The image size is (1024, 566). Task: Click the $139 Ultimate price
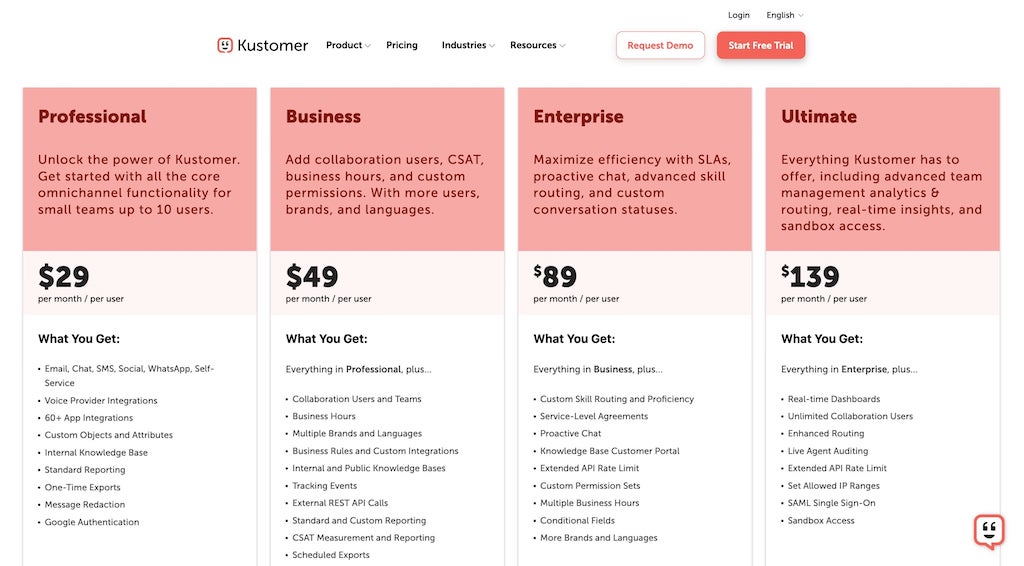coord(810,277)
